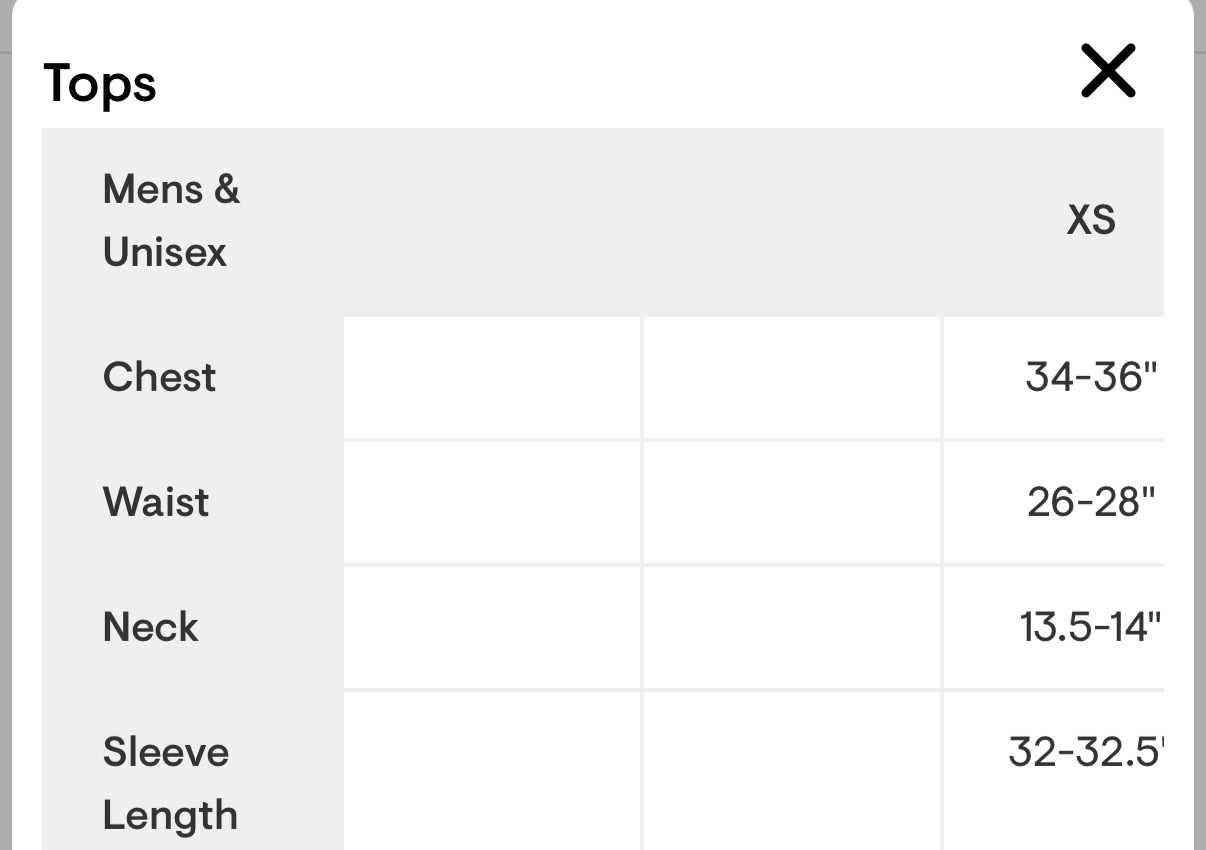The height and width of the screenshot is (850, 1206).
Task: Select the Waist row label
Action: (156, 502)
